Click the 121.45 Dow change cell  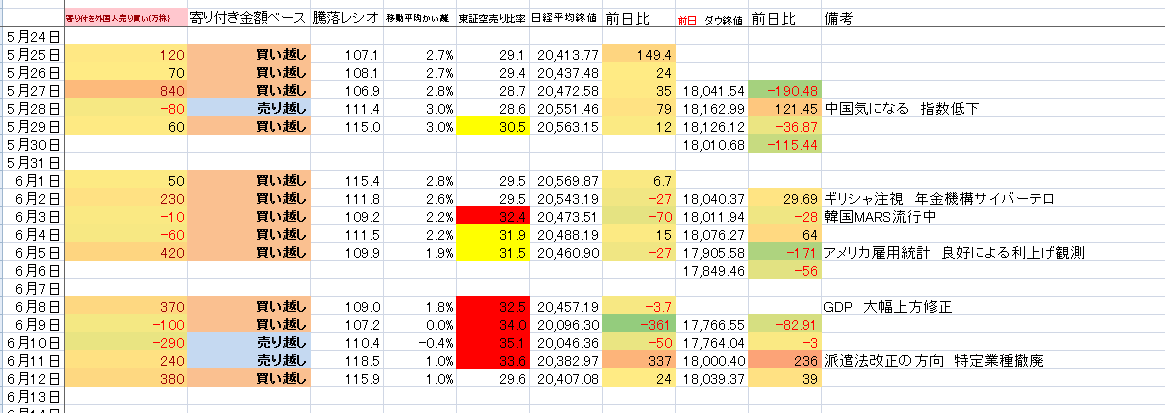click(785, 108)
